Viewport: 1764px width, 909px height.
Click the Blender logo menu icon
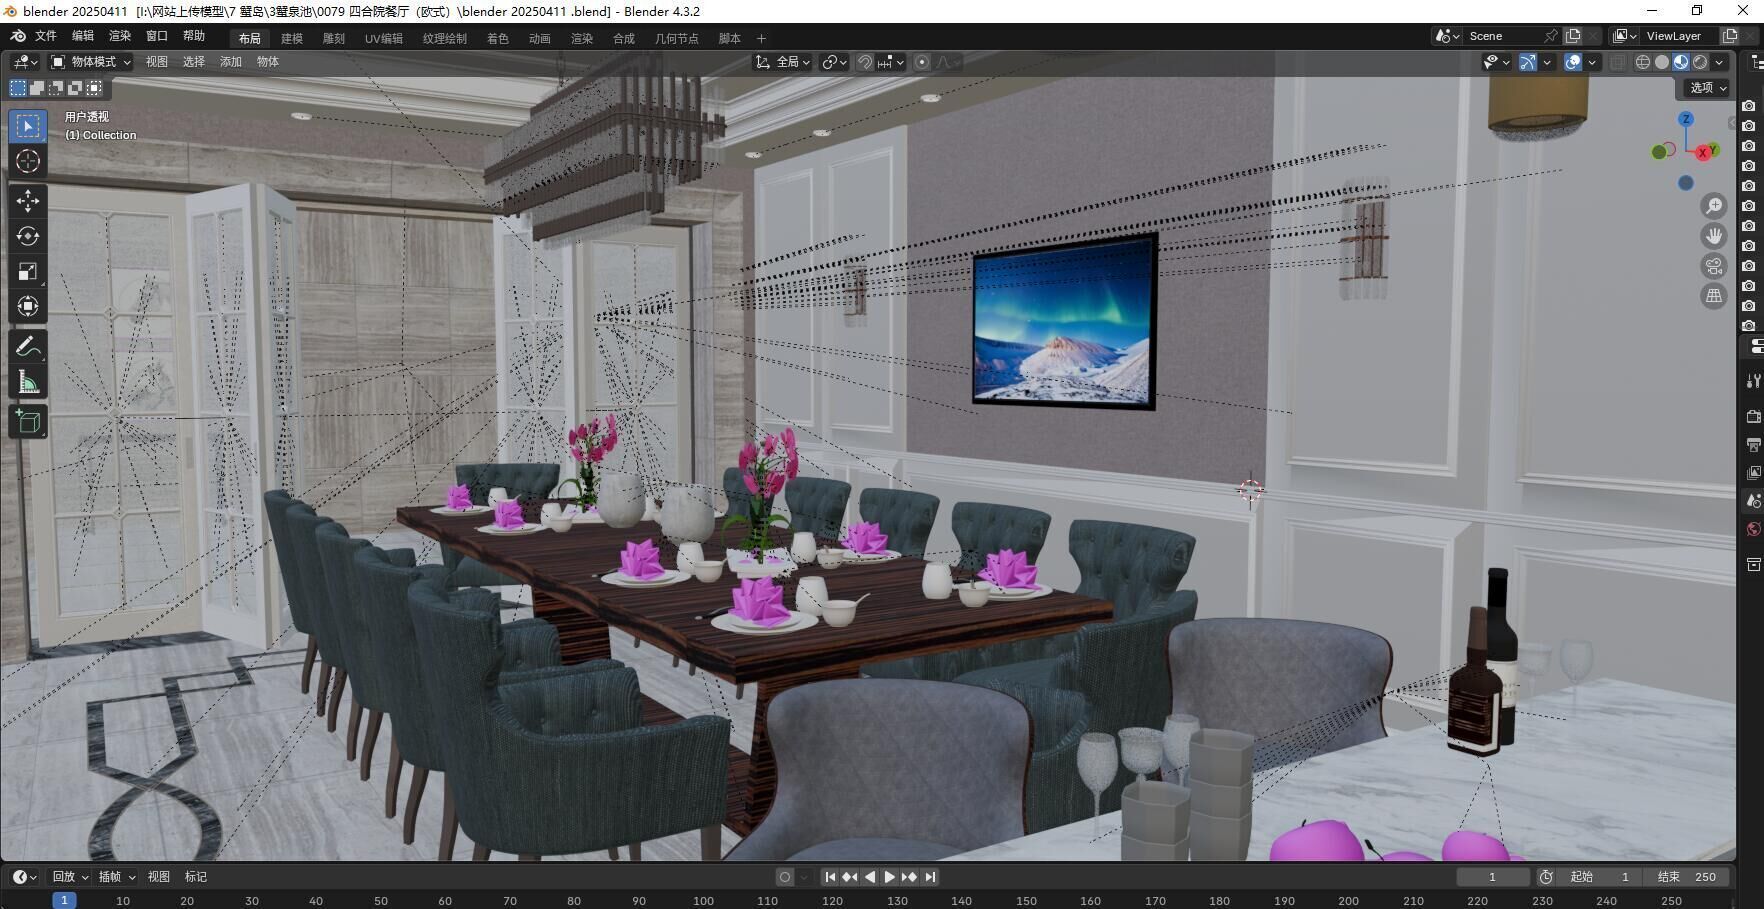pyautogui.click(x=18, y=36)
